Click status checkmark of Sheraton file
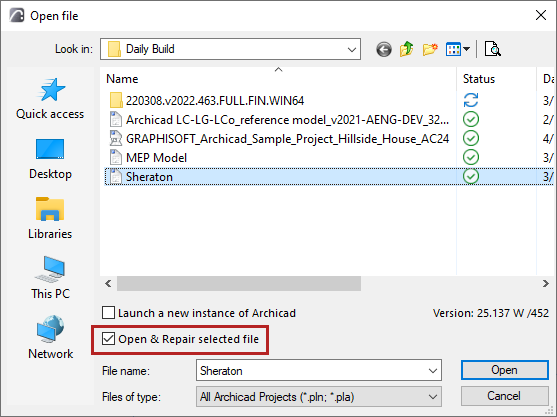The width and height of the screenshot is (557, 417). (471, 177)
